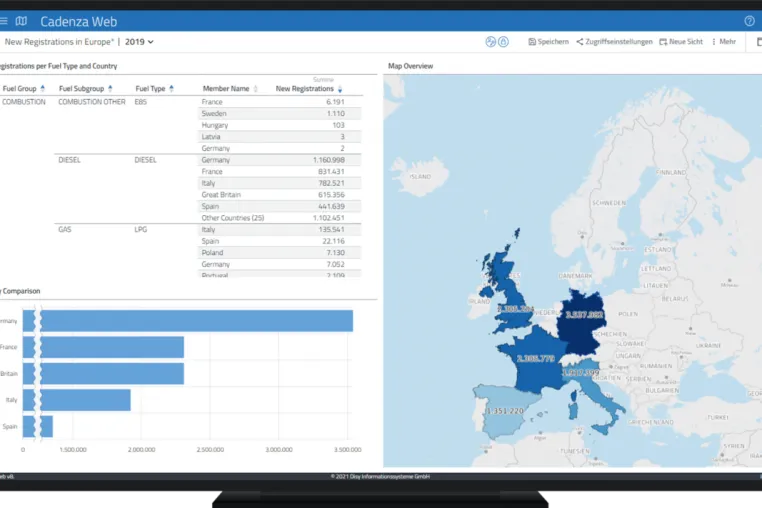Select the Latvia row

click(x=280, y=137)
